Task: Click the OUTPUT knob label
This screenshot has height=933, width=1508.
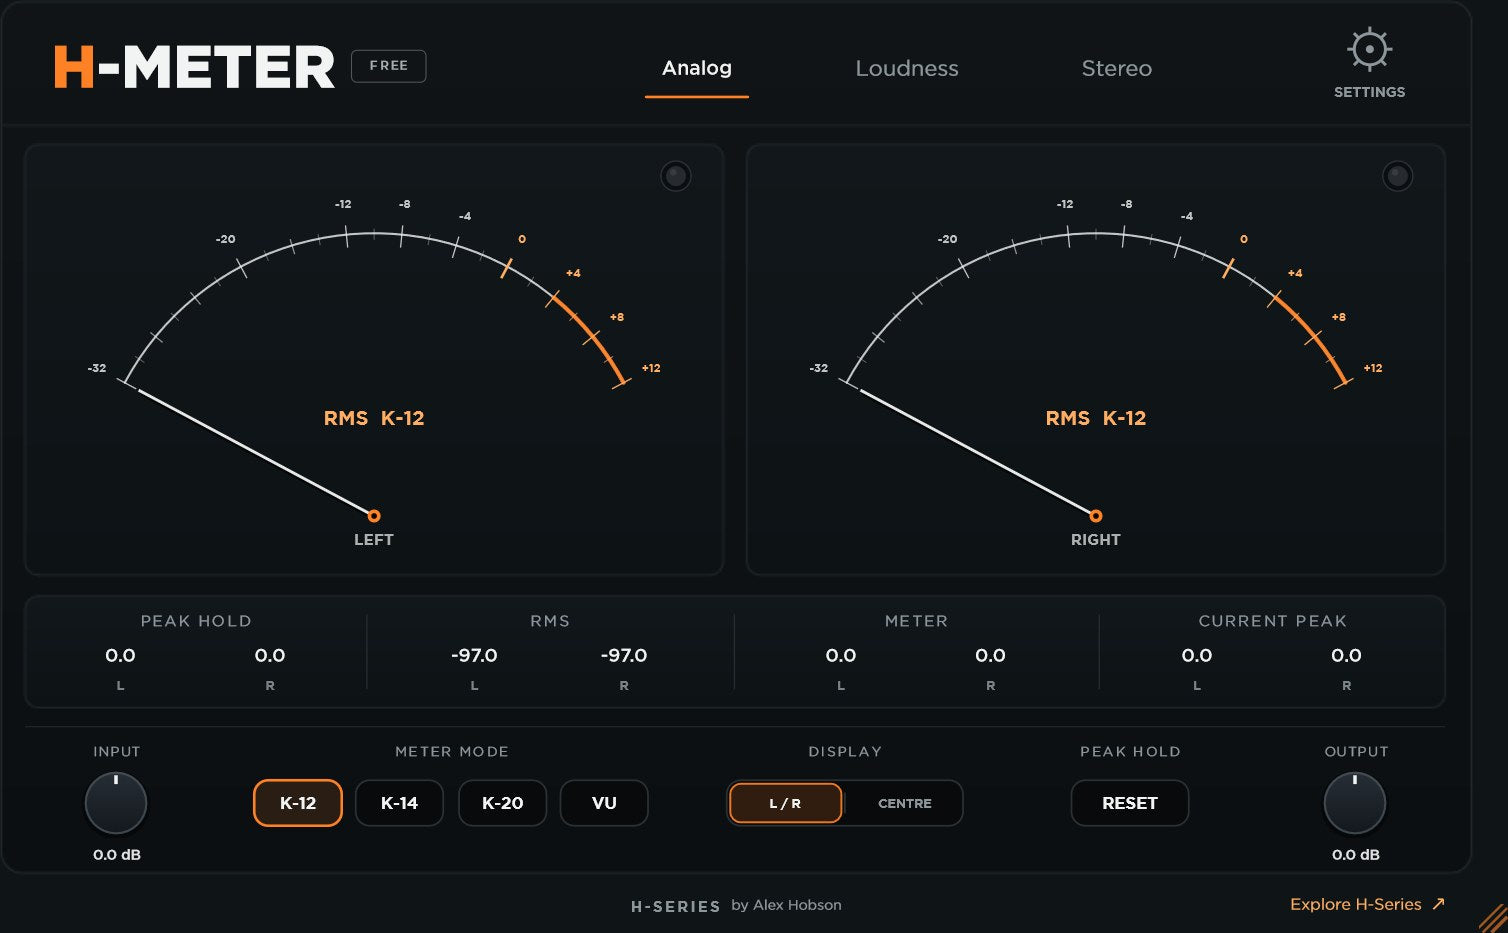Action: click(x=1356, y=752)
